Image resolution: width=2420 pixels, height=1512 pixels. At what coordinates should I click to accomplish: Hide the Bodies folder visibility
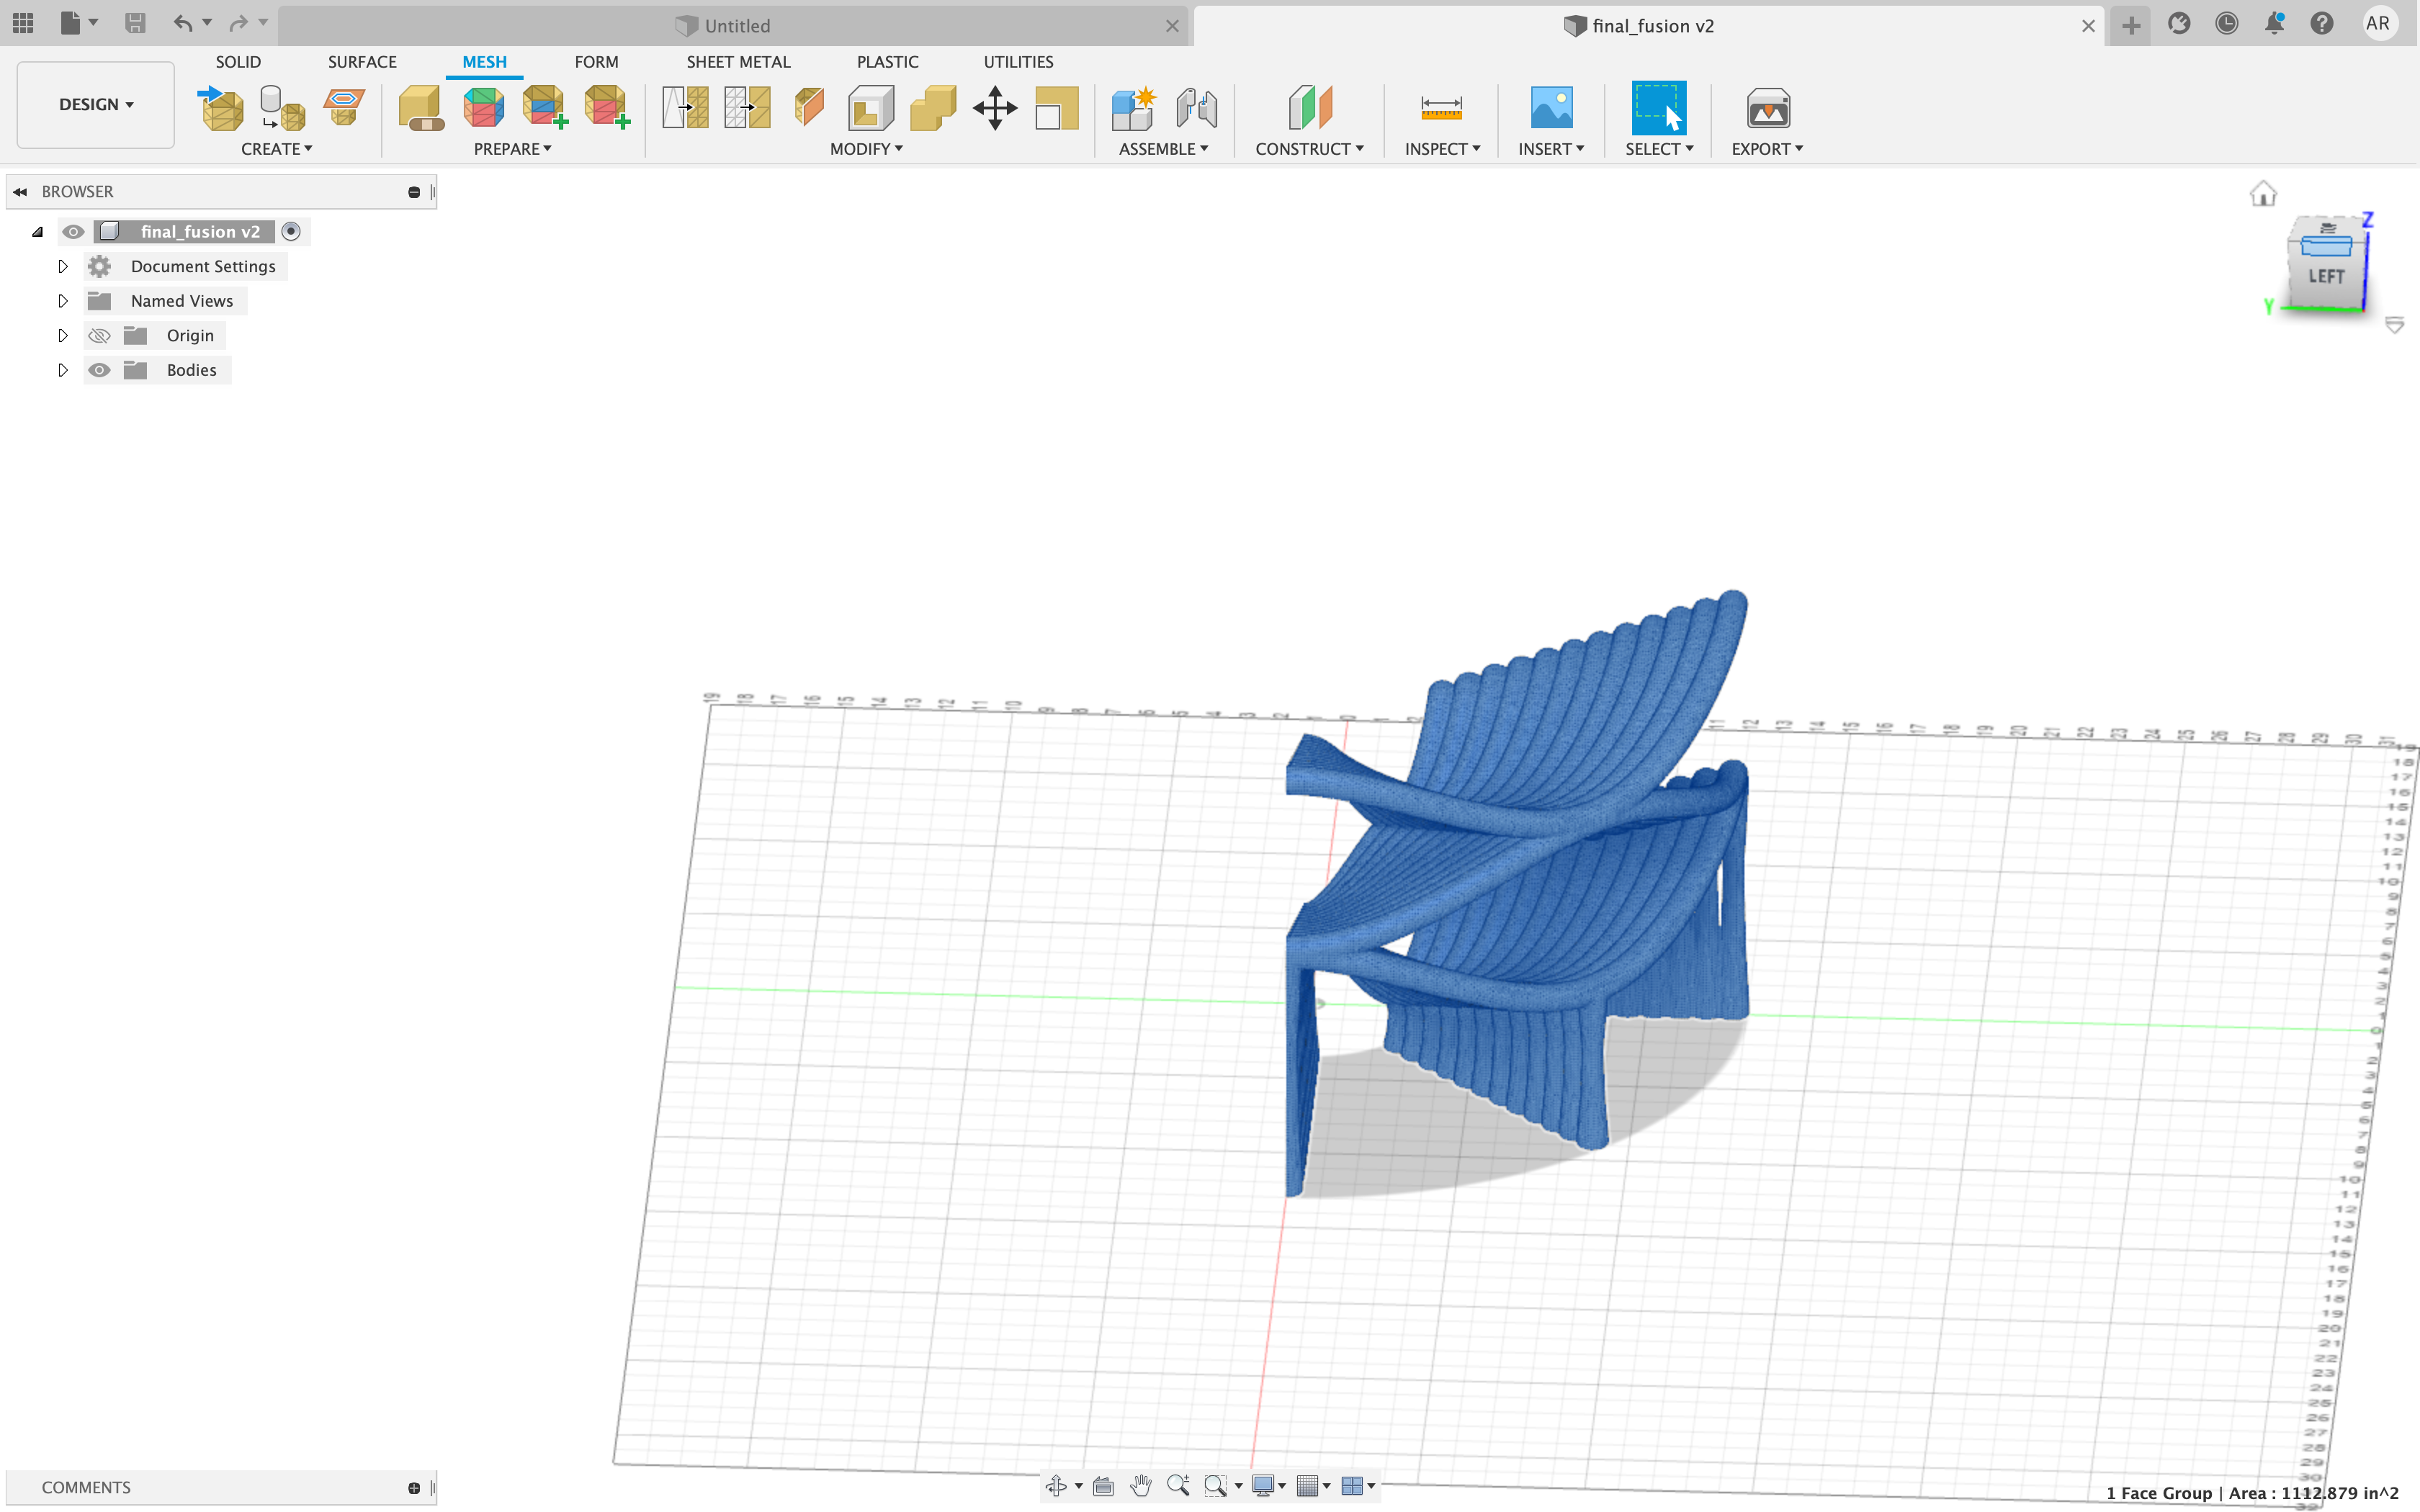(99, 369)
